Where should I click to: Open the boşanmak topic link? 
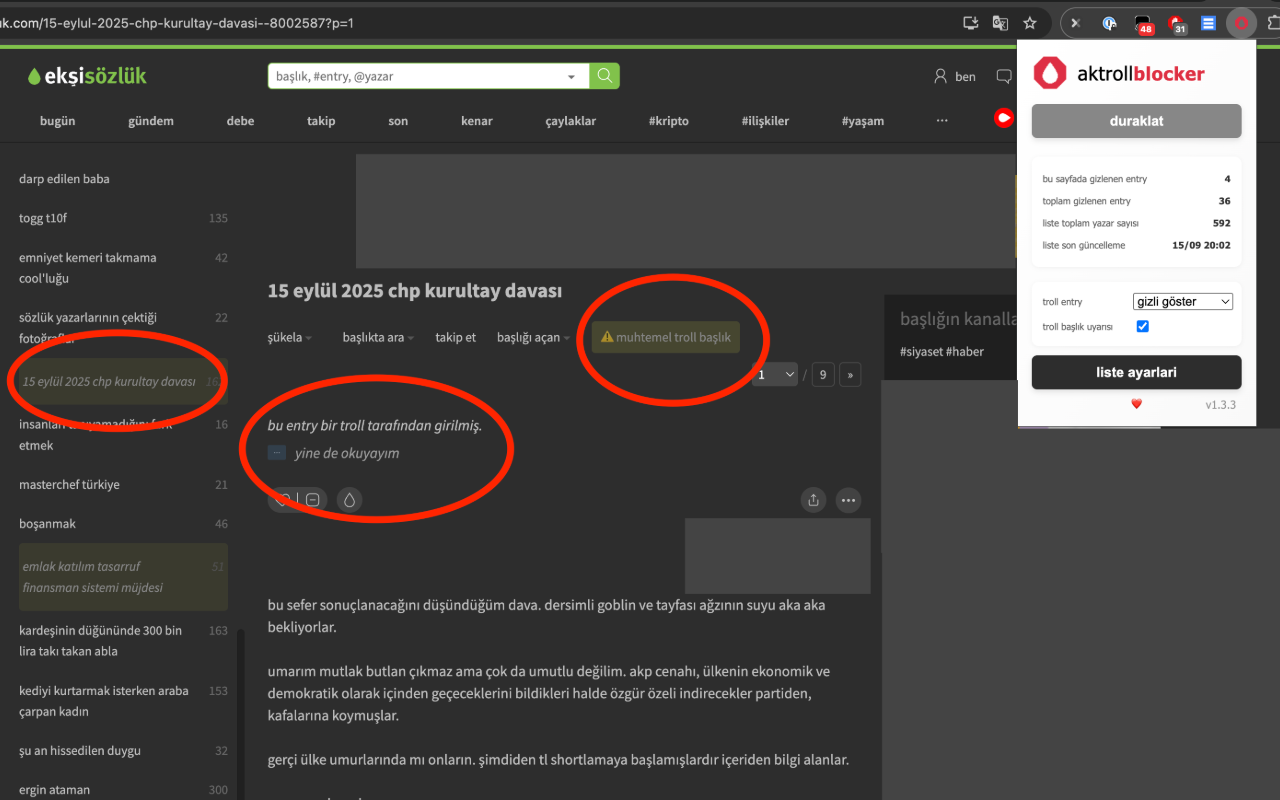(x=48, y=523)
